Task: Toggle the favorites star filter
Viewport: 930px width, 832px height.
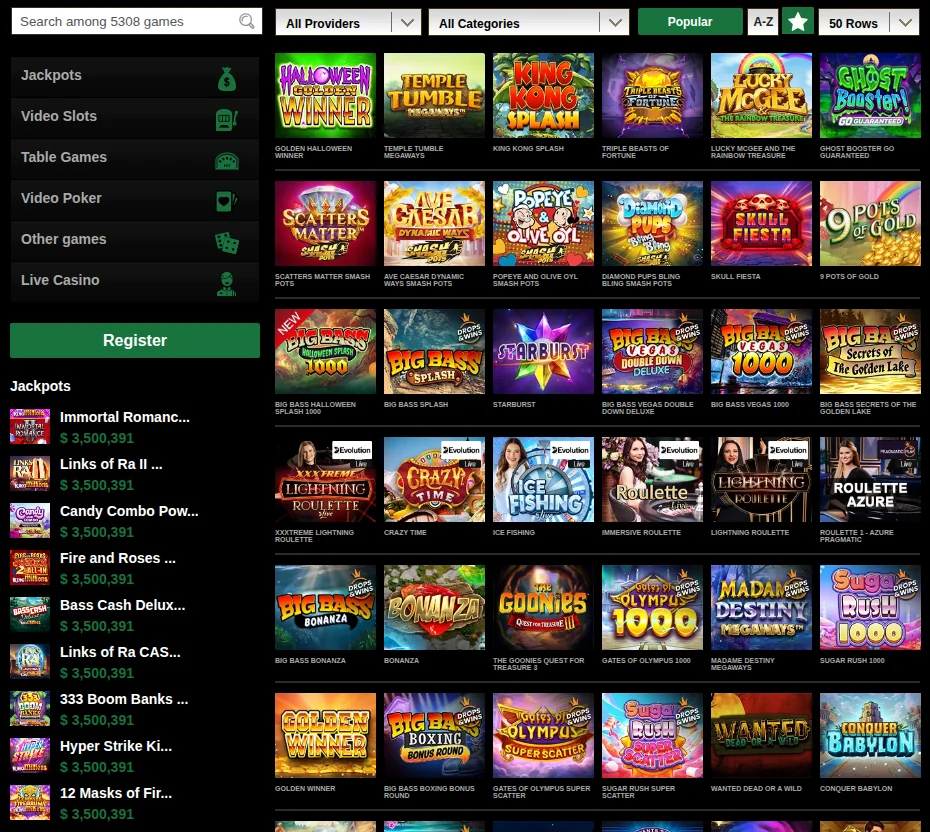Action: pyautogui.click(x=798, y=22)
